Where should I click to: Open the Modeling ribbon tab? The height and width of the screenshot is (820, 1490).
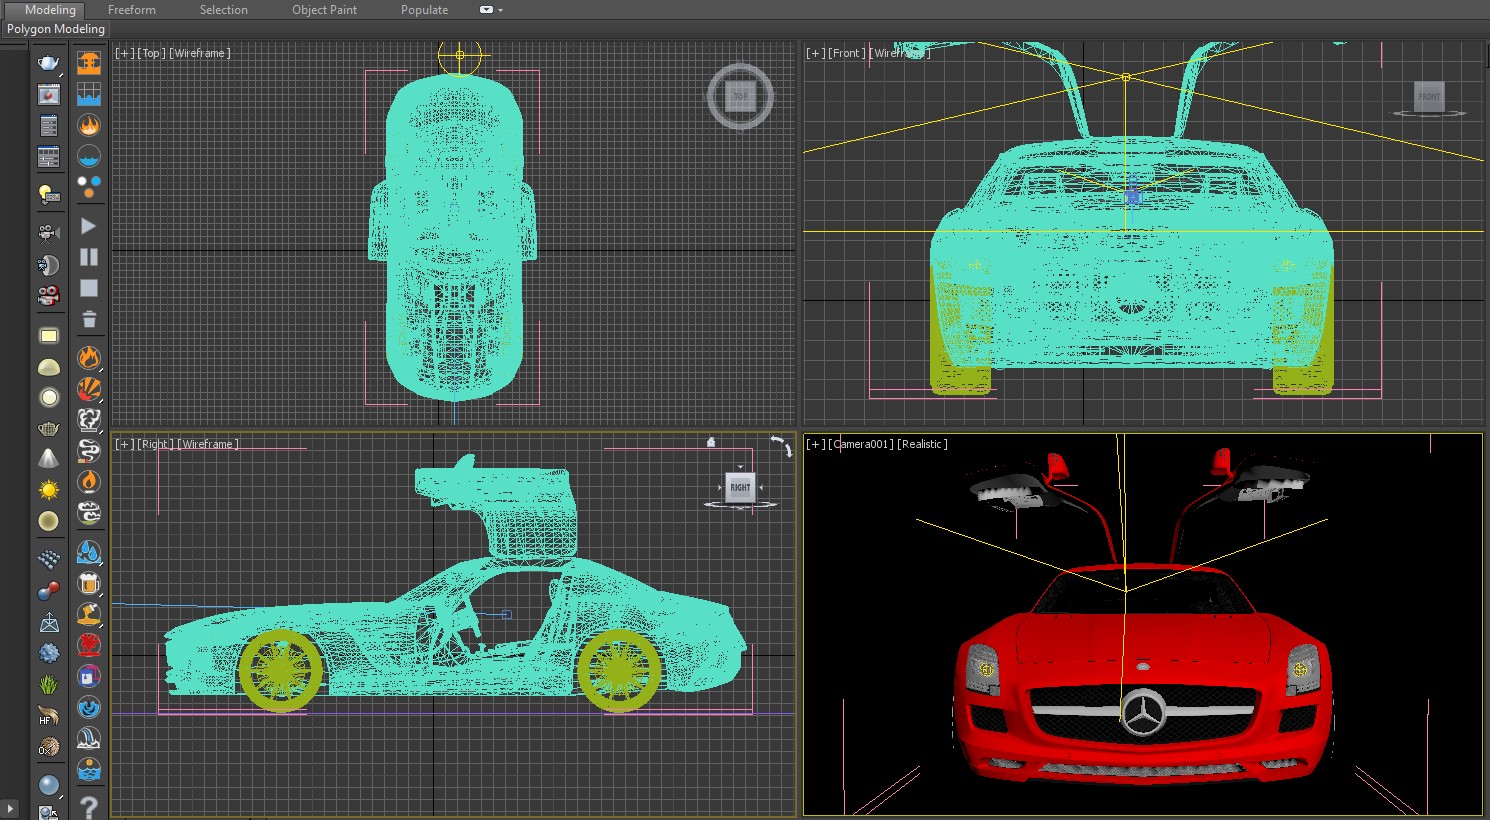[x=50, y=10]
